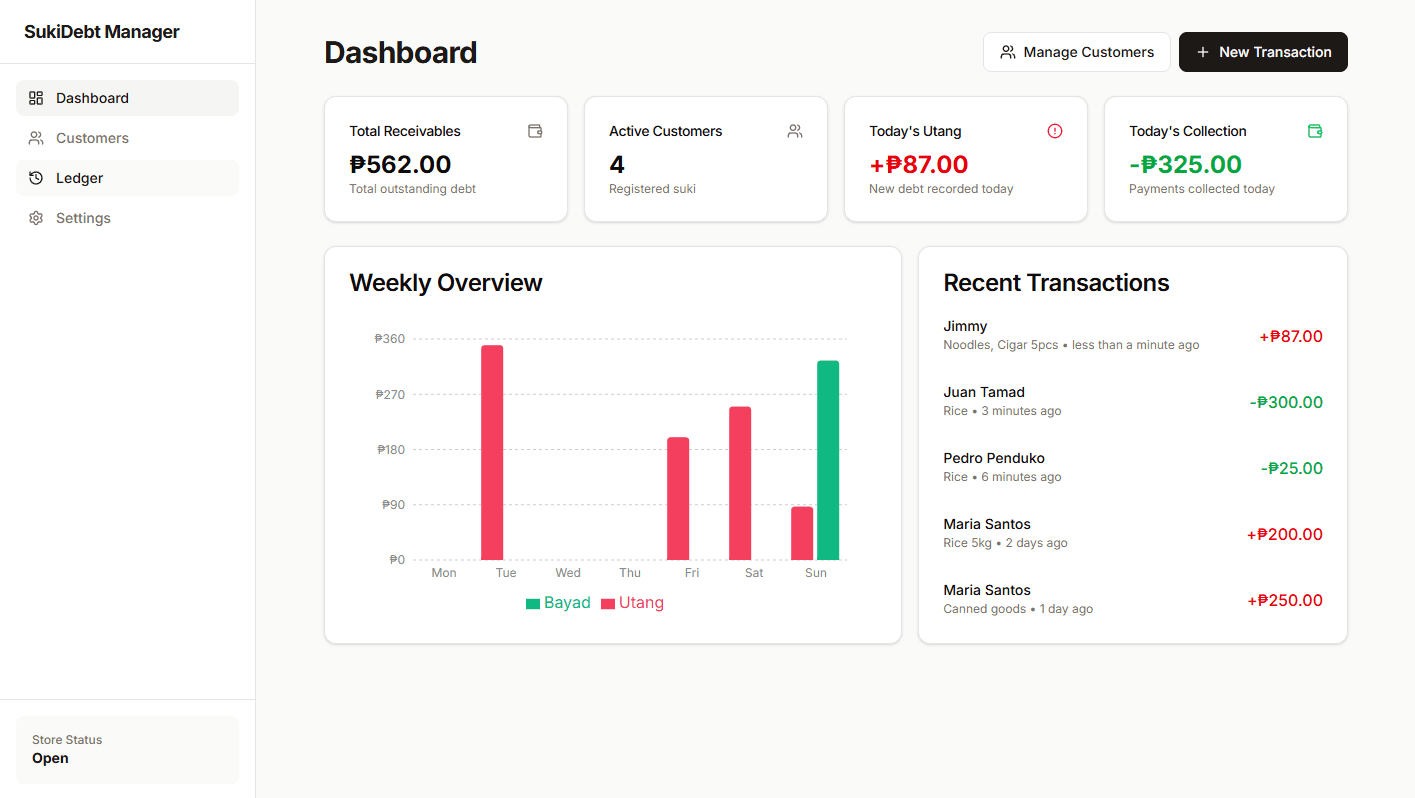Click the people icon inside Manage Customers button

tap(1007, 52)
